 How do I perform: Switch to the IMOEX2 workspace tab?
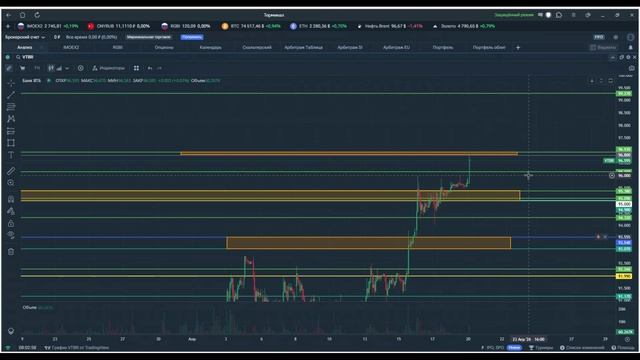(71, 47)
